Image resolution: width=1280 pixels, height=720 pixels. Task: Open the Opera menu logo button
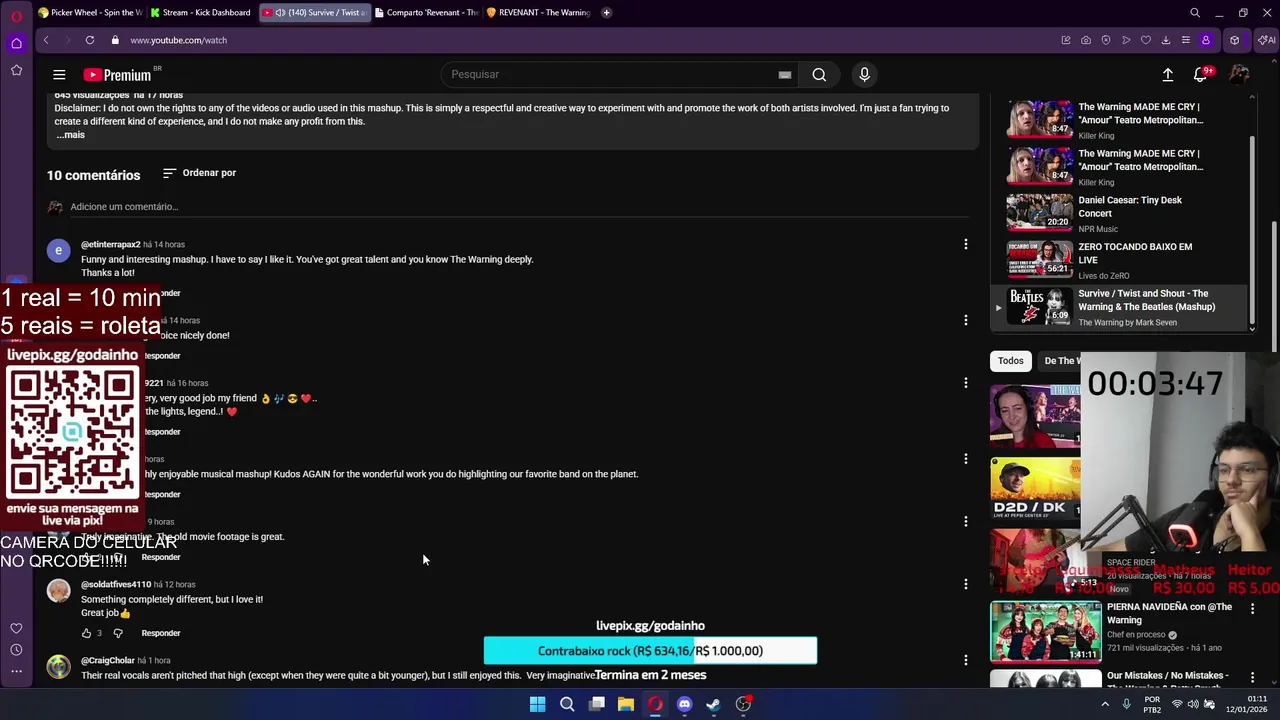pyautogui.click(x=16, y=15)
